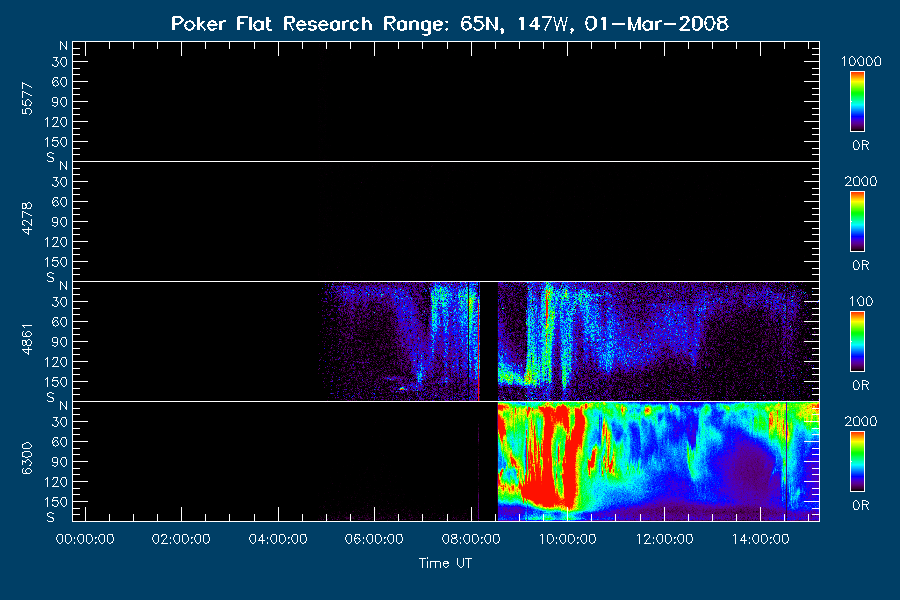Click the Poker Flat Research Range plot title

point(450,24)
